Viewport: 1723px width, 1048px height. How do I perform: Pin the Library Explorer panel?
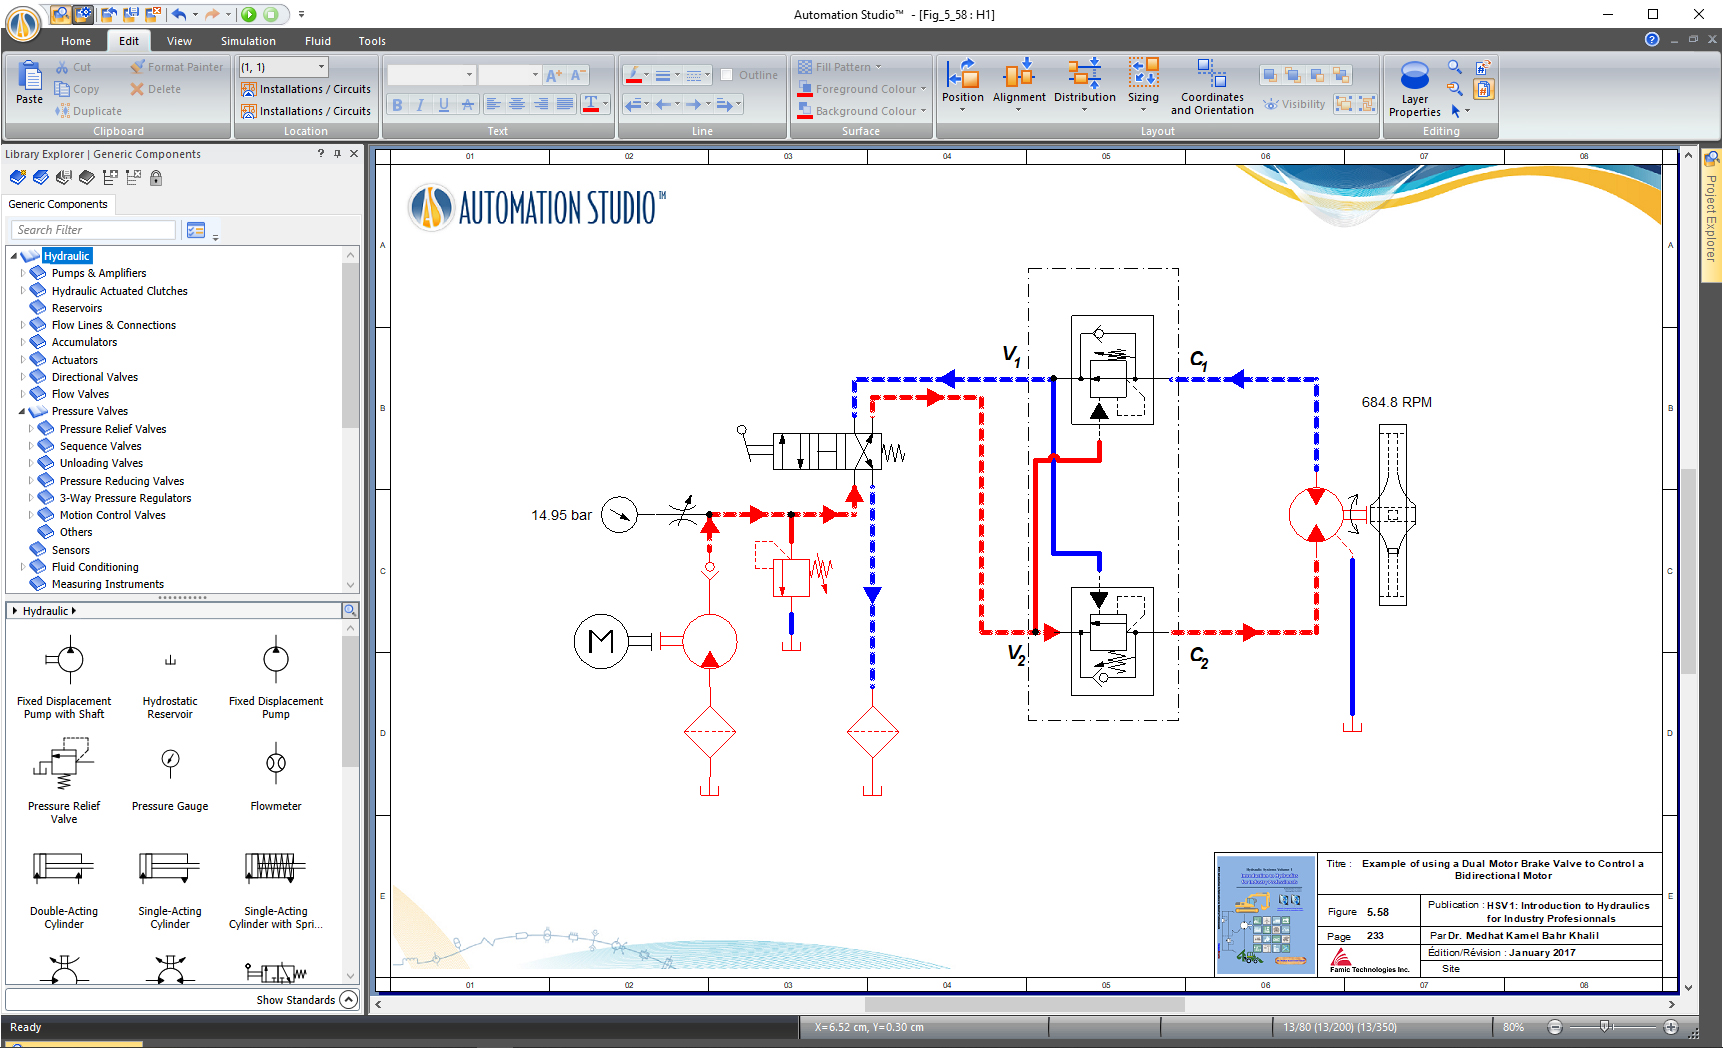tap(337, 154)
